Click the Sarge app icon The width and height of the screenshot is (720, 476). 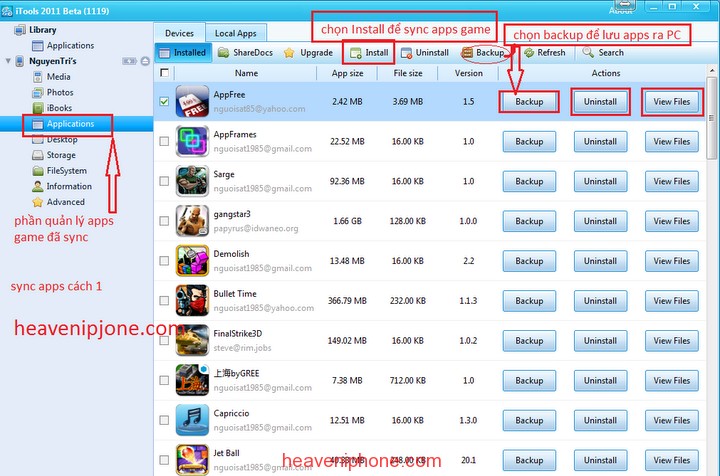click(192, 181)
